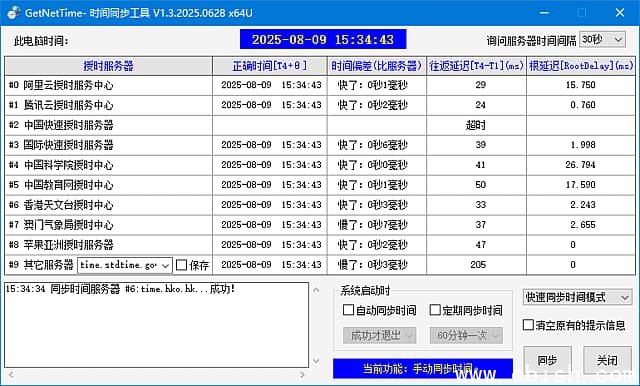Screen dimensions: 640x386
Task: Click root delay value 15.750
Action: 580,85
